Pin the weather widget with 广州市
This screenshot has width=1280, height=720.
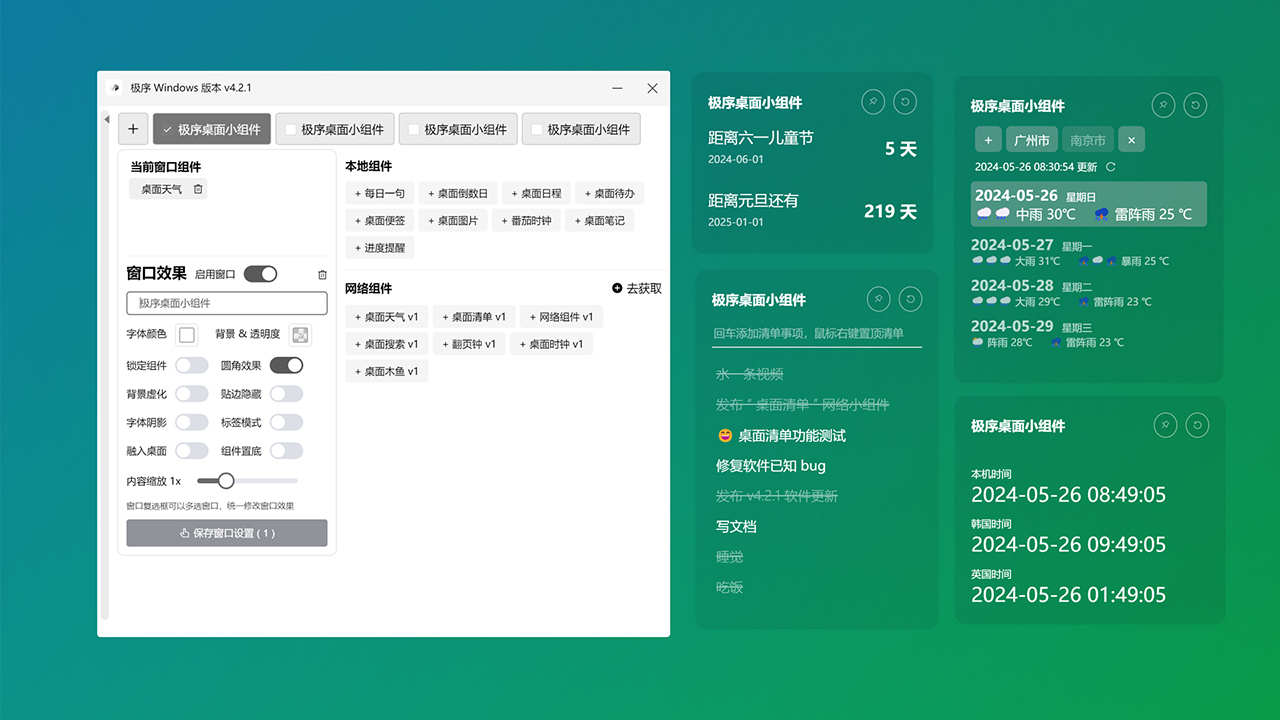(1163, 105)
